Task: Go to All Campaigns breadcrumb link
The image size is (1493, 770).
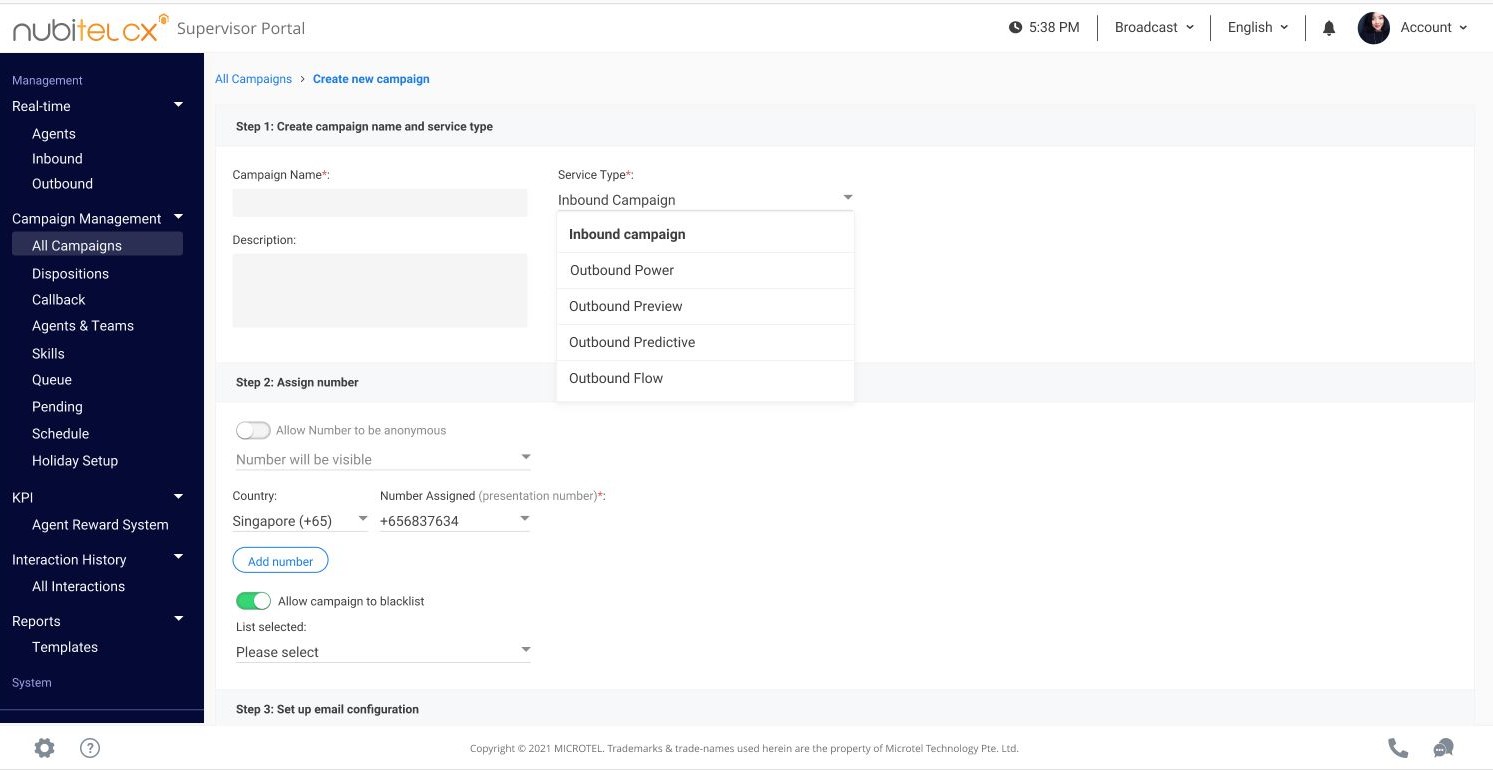Action: click(x=253, y=79)
